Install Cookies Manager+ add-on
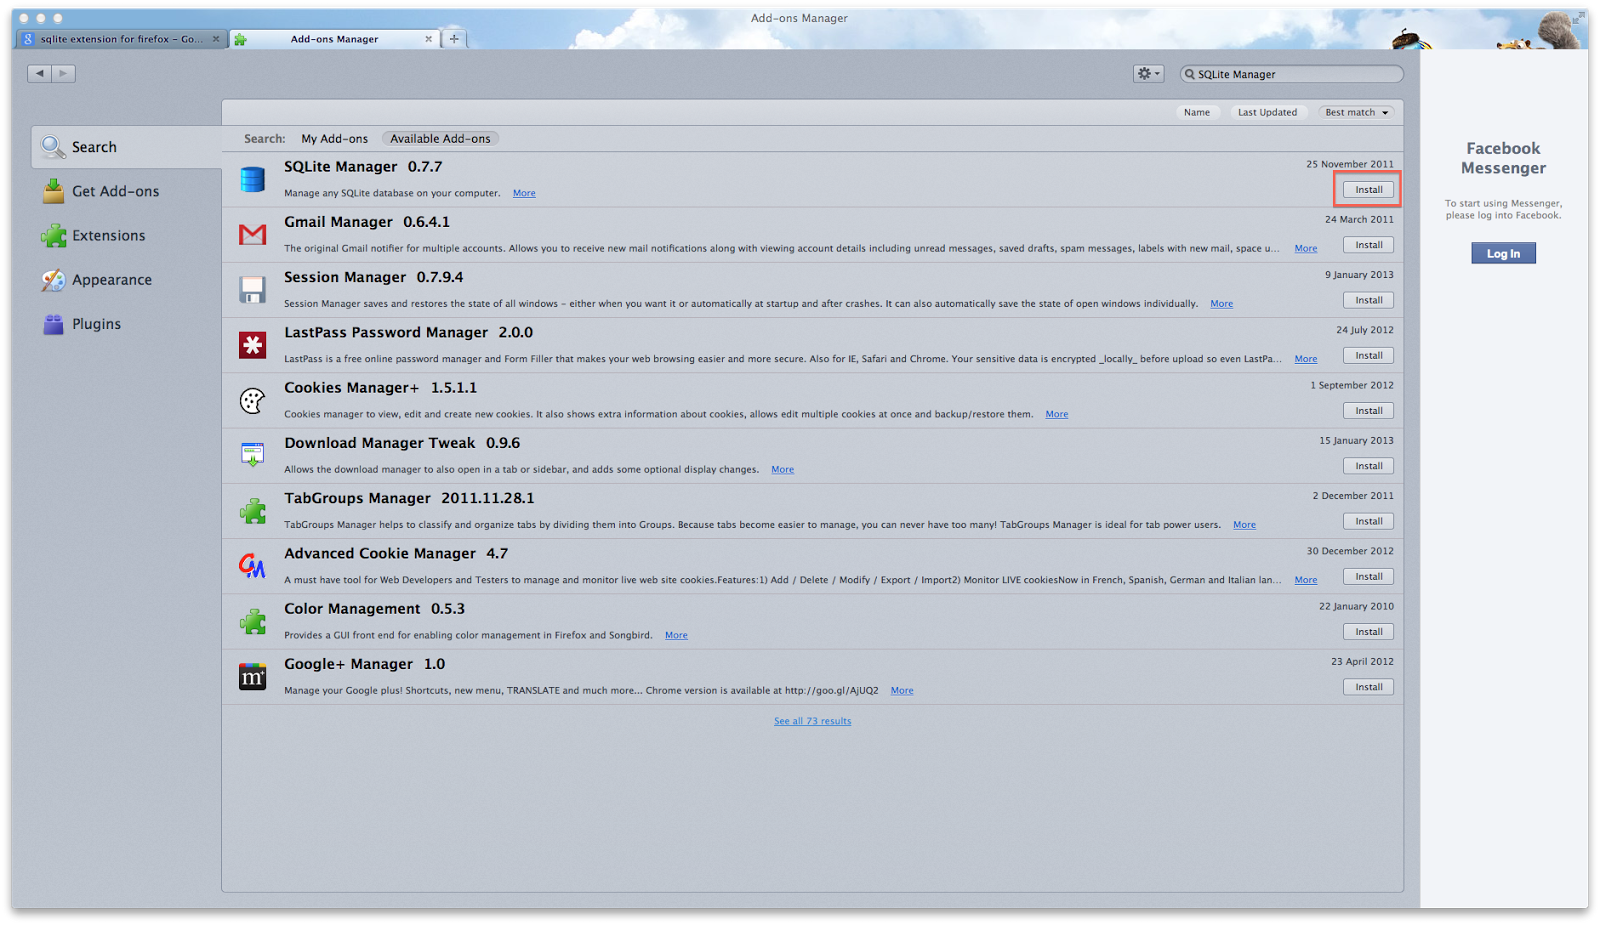Image resolution: width=1600 pixels, height=925 pixels. point(1368,411)
